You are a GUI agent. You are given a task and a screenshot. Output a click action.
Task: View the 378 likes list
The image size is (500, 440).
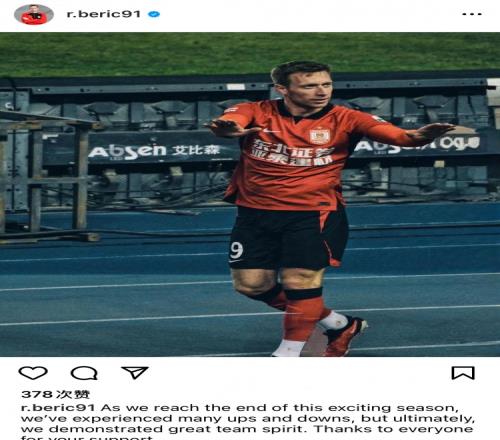click(55, 394)
